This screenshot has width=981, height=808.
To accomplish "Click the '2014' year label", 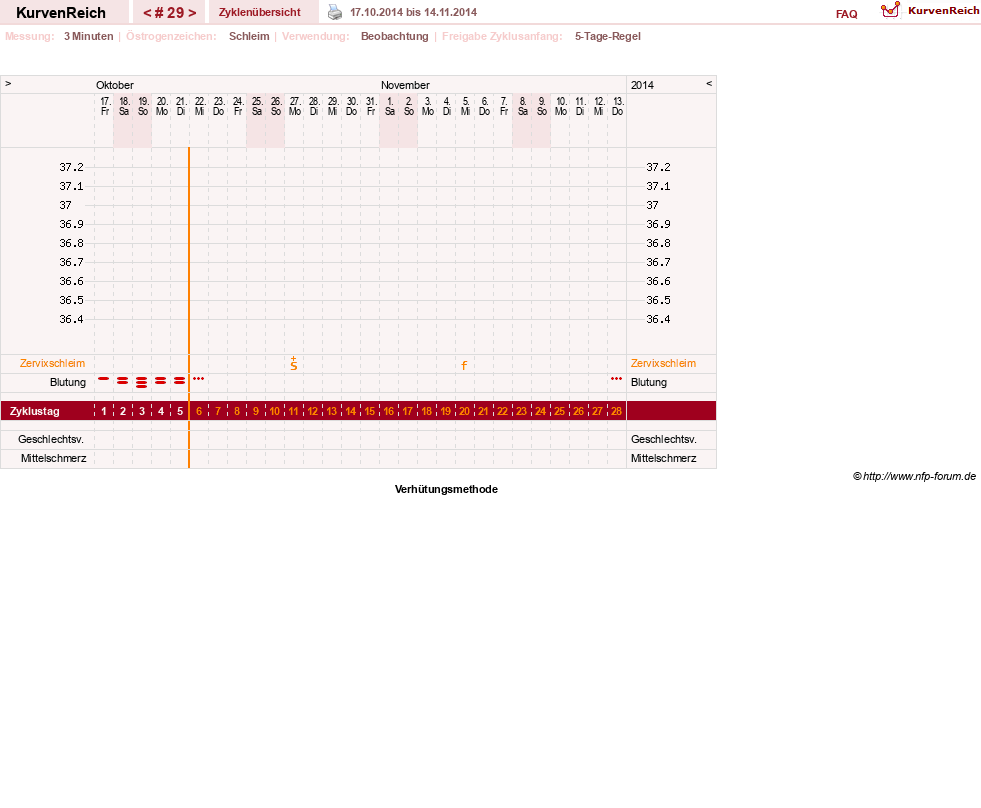I will coord(642,85).
